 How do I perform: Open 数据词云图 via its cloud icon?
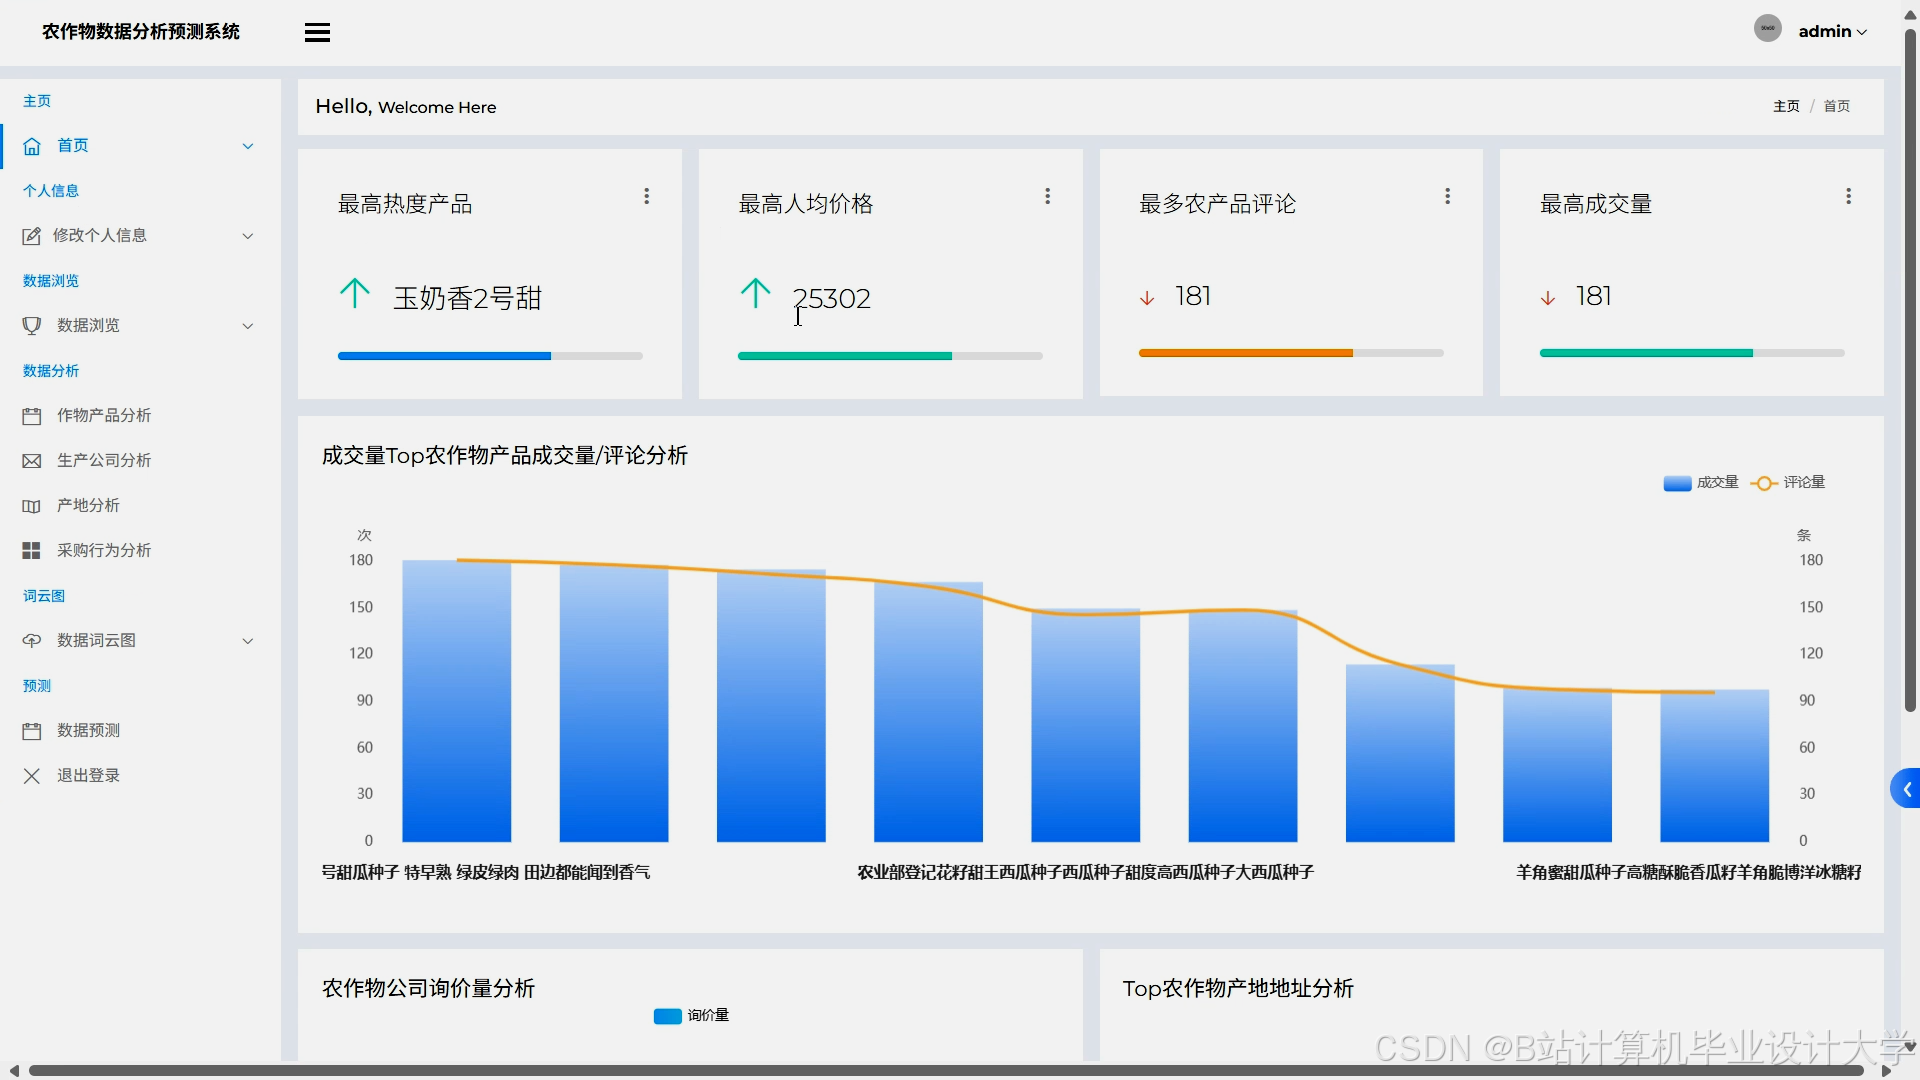(31, 640)
